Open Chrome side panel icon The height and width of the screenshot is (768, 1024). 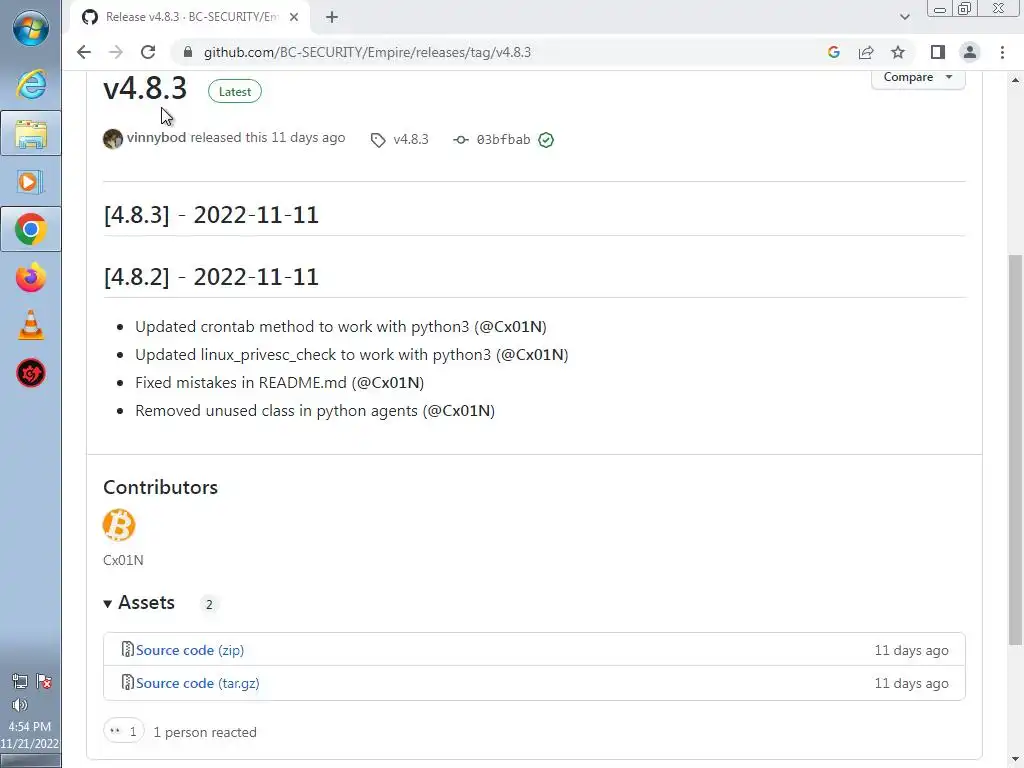pyautogui.click(x=938, y=52)
